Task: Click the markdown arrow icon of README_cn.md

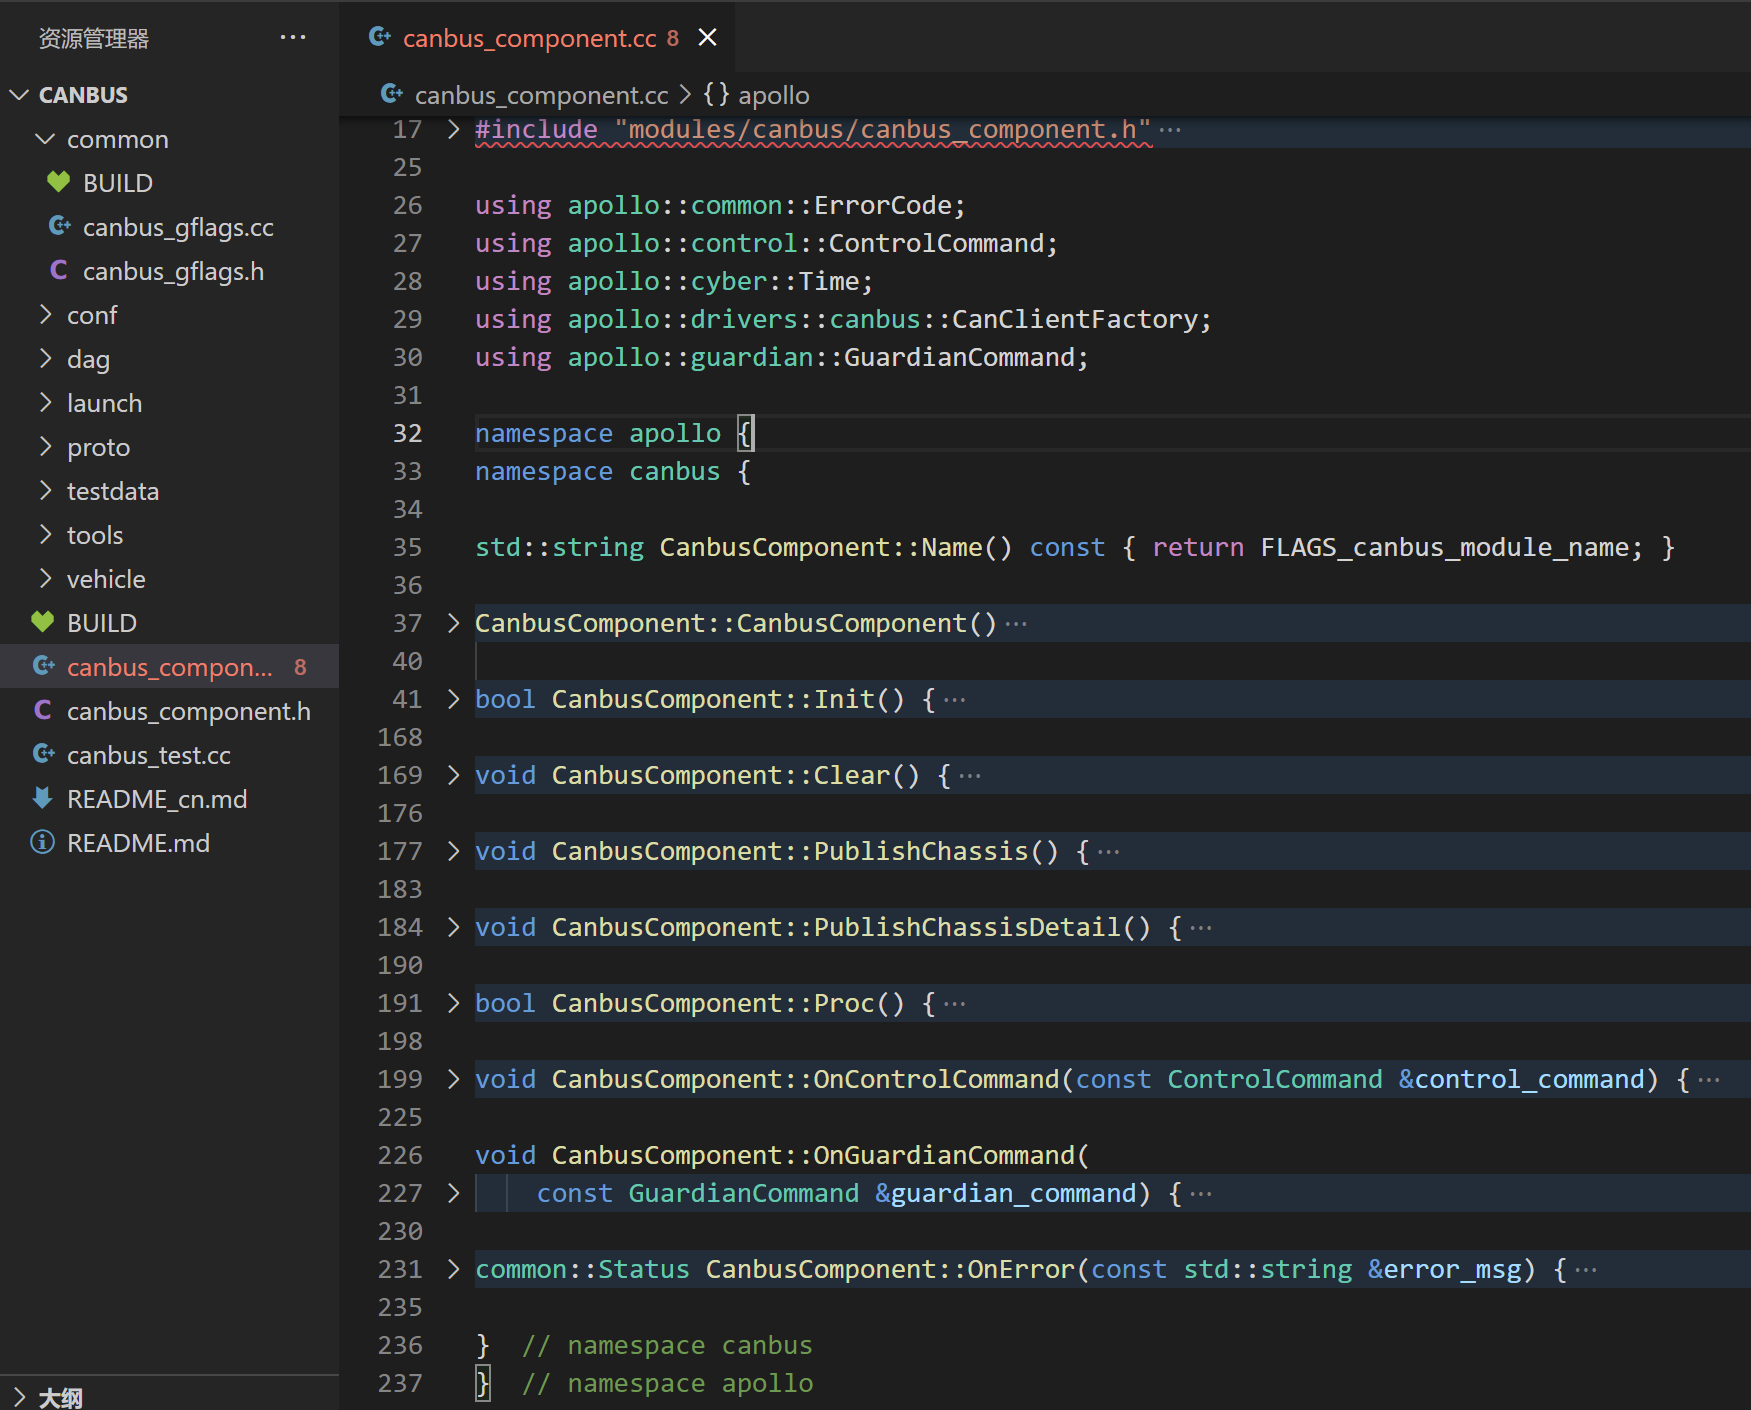Action: pos(43,798)
